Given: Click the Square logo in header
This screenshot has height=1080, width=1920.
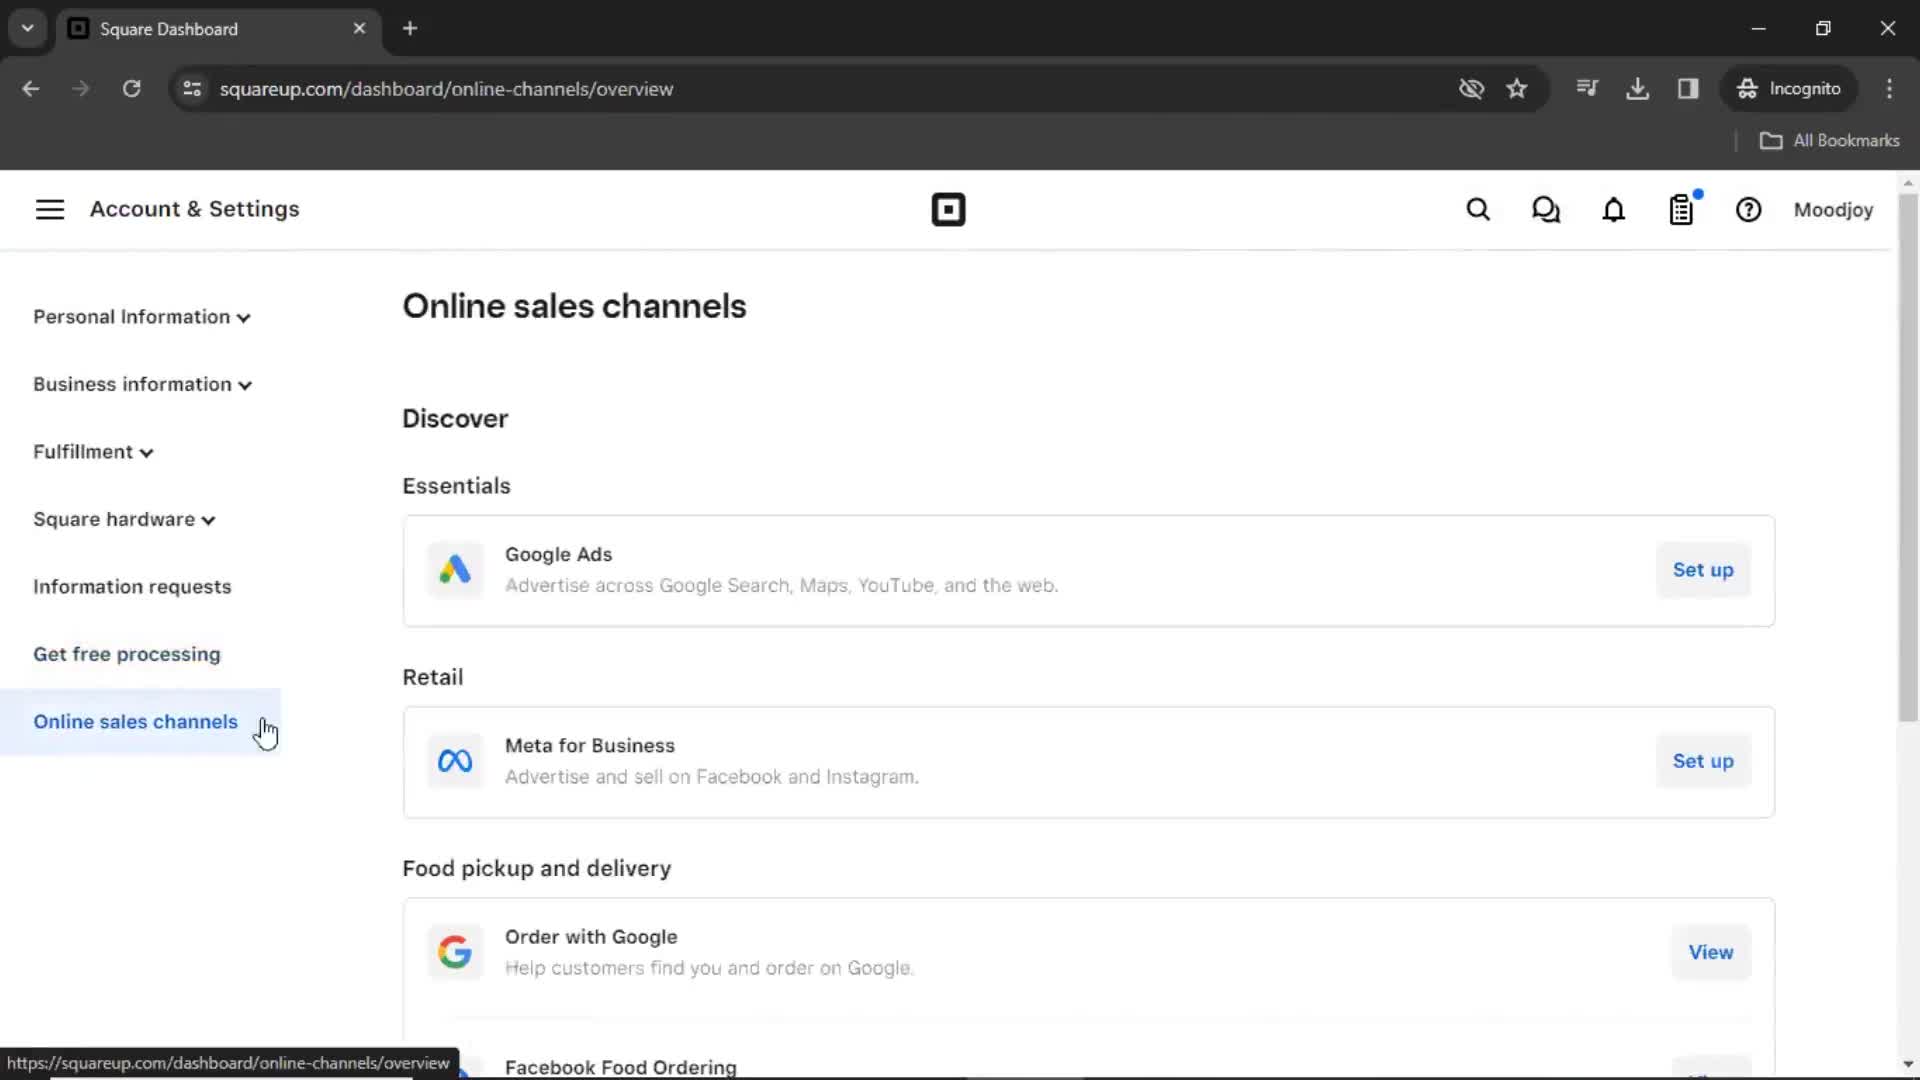Looking at the screenshot, I should [x=948, y=210].
